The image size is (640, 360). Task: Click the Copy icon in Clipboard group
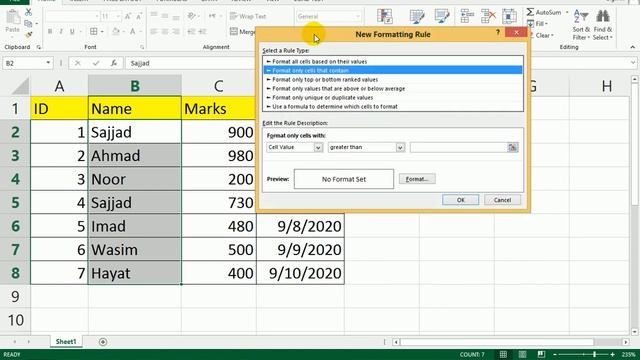(28, 24)
